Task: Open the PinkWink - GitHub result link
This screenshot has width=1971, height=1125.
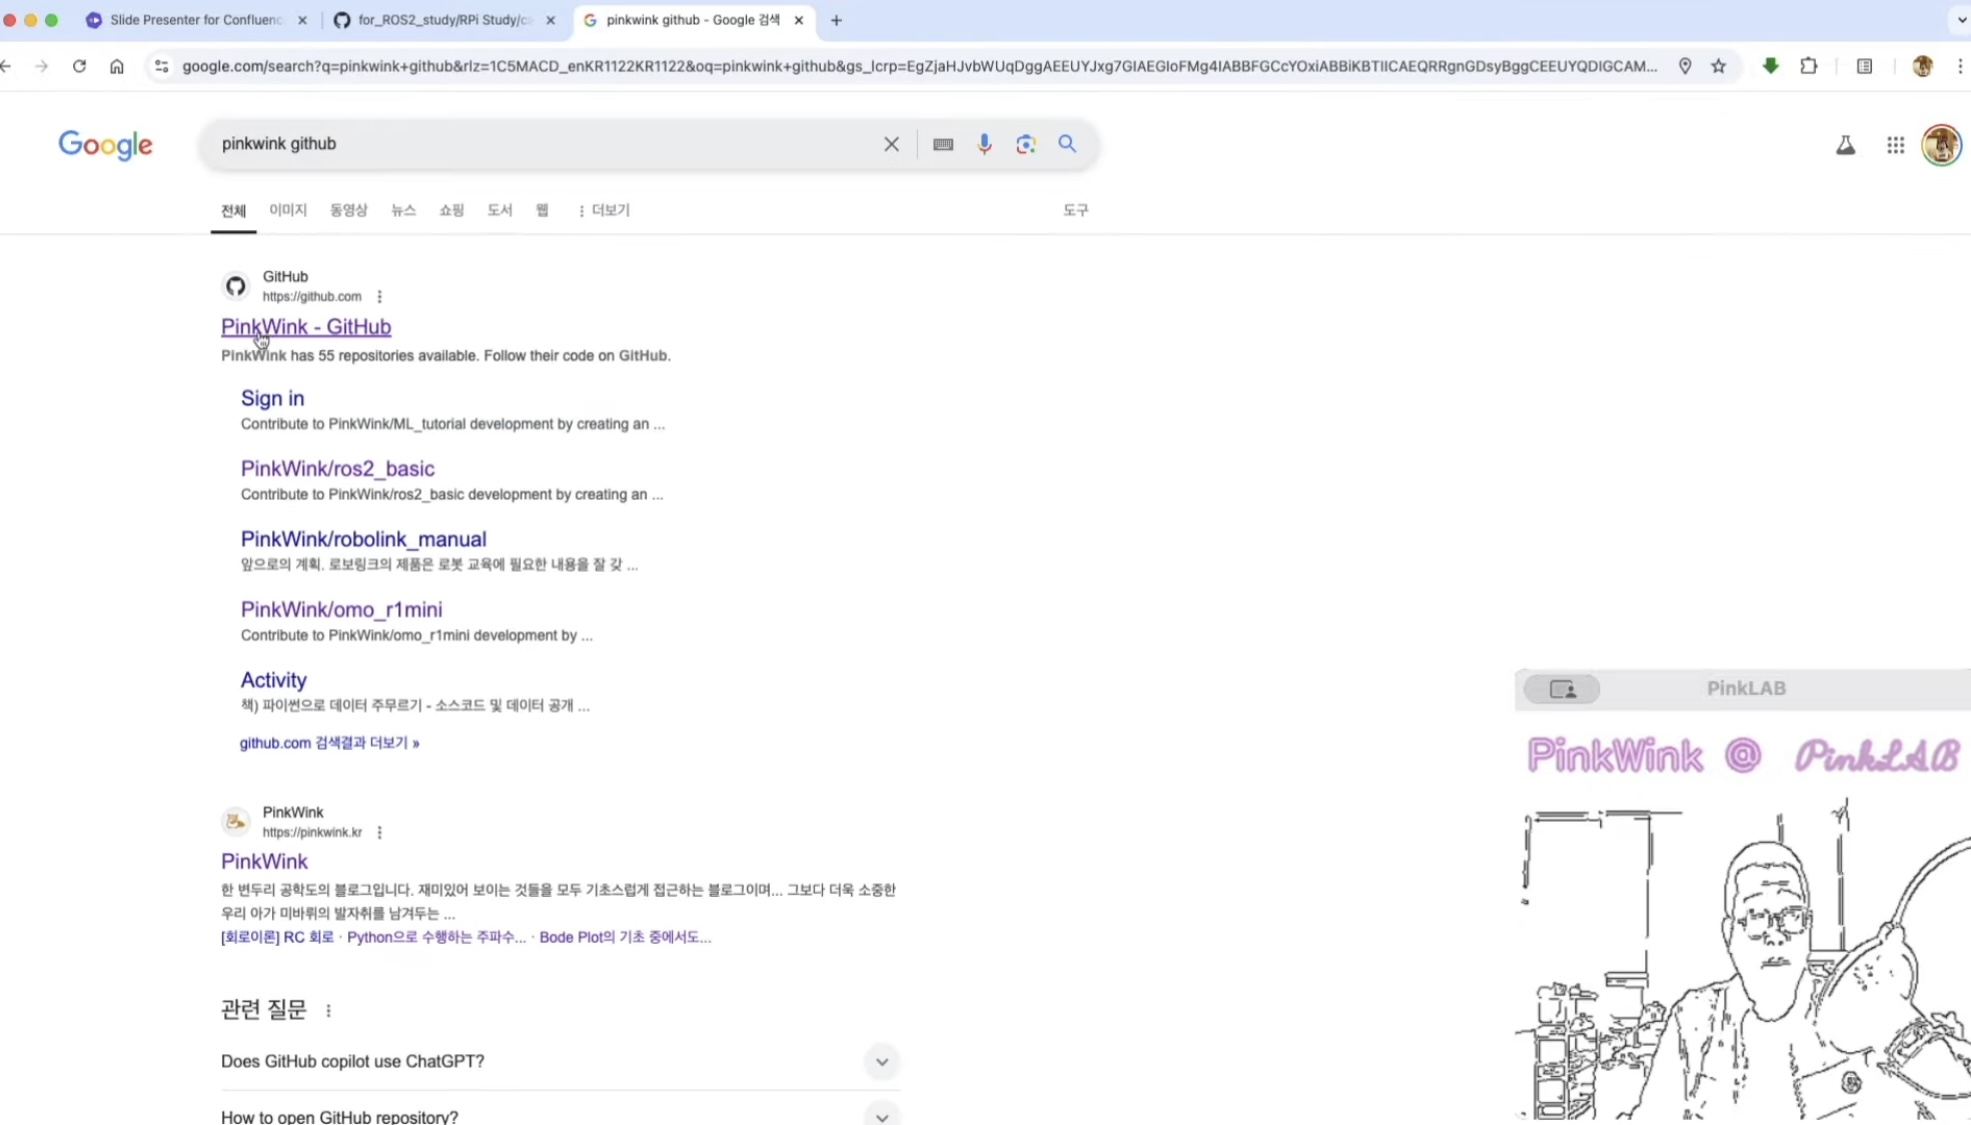Action: point(306,327)
